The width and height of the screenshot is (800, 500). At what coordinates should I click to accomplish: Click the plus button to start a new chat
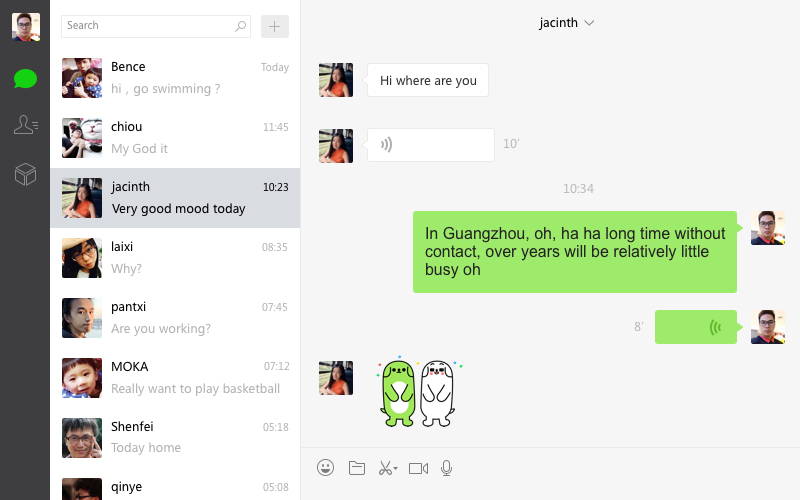tap(274, 27)
